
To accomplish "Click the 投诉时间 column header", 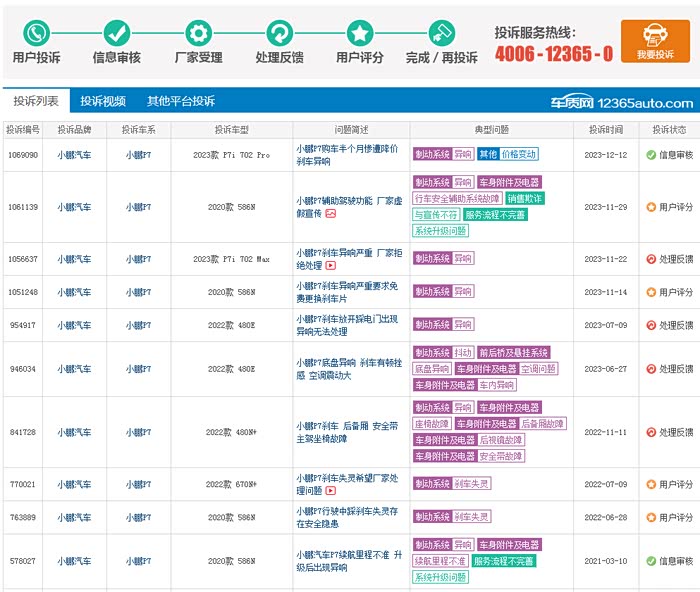I will tap(606, 129).
